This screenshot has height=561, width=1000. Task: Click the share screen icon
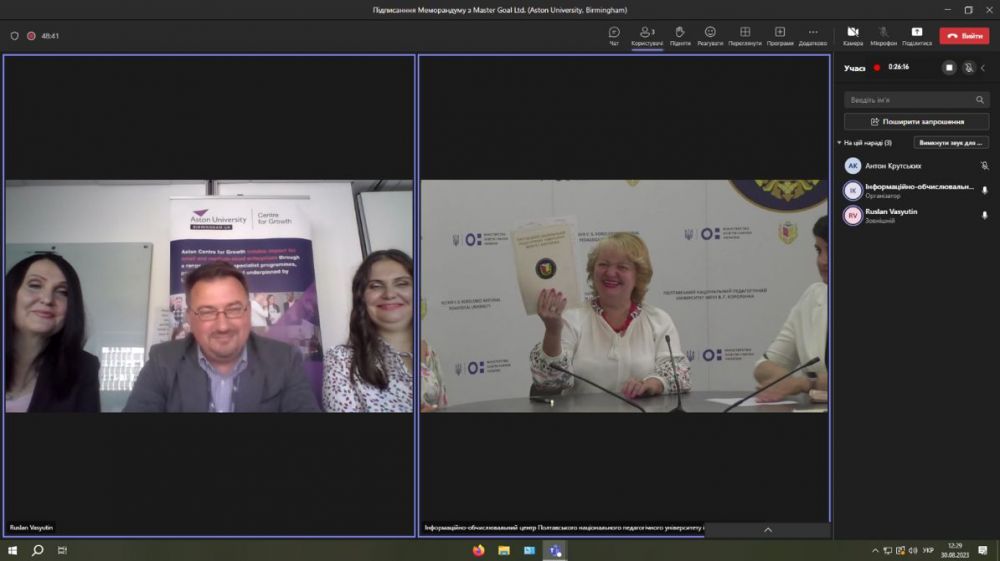coord(916,35)
